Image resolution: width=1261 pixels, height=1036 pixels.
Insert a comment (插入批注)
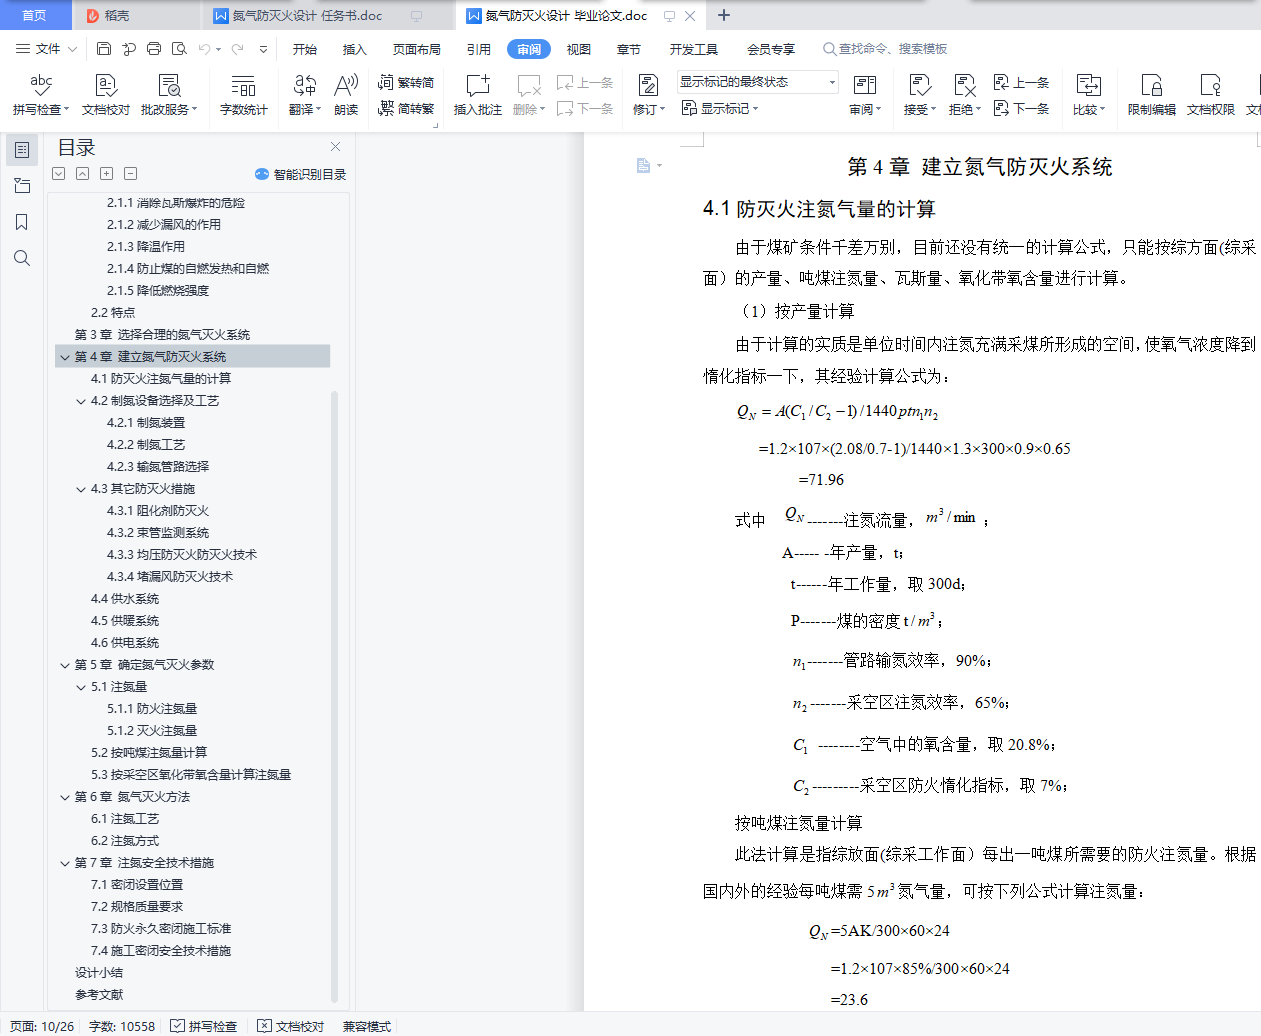pyautogui.click(x=478, y=95)
